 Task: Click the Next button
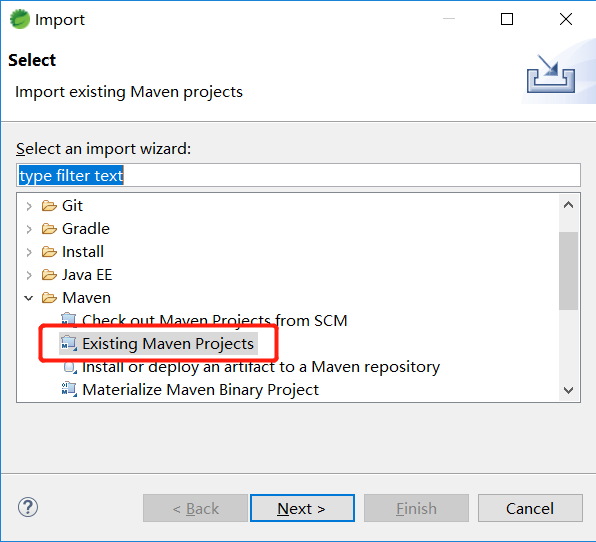[x=302, y=508]
